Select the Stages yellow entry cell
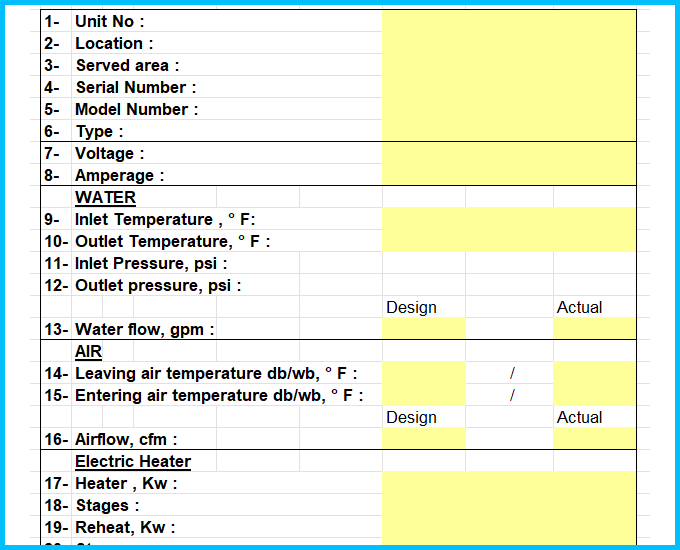680x550 pixels. (508, 505)
